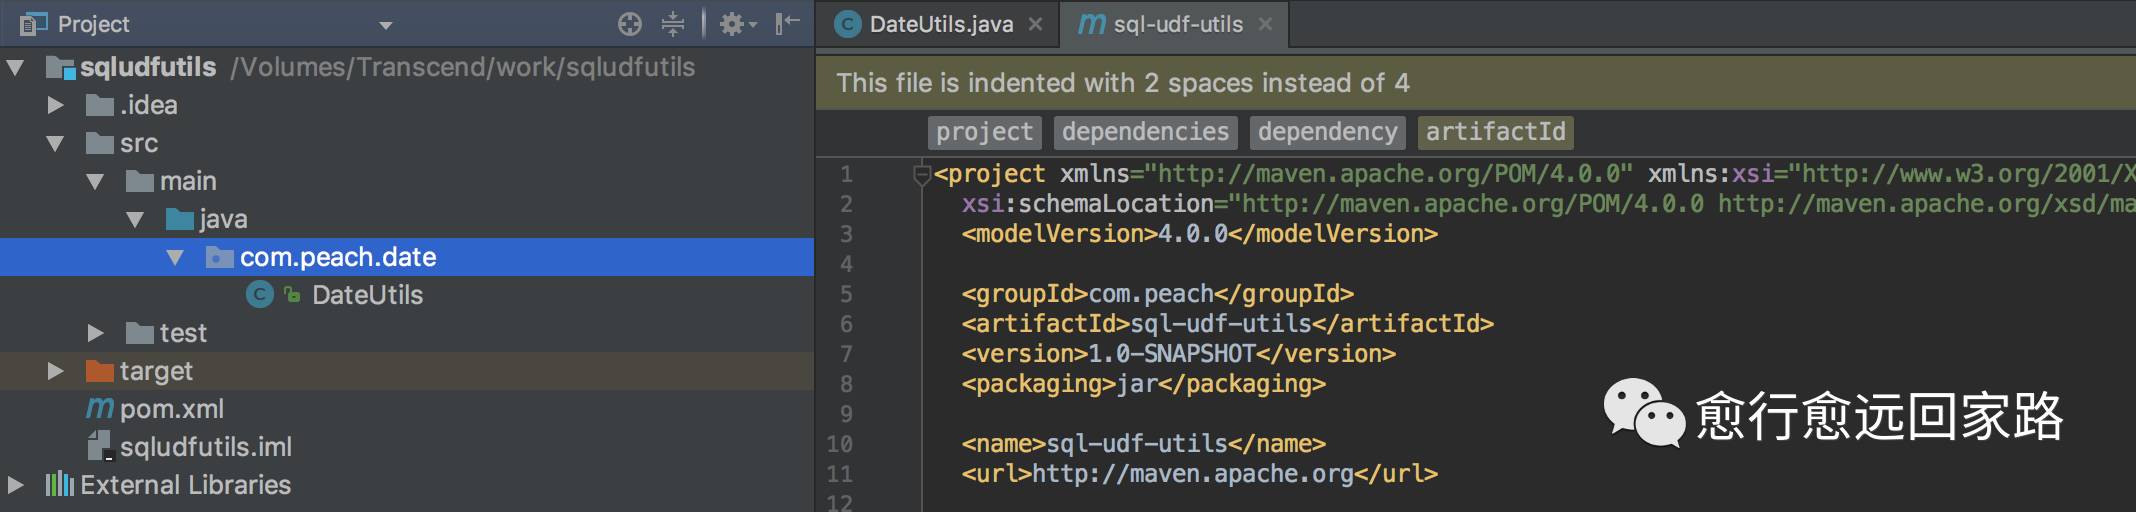Select the sql-udf-utils editor tab

tap(1177, 24)
